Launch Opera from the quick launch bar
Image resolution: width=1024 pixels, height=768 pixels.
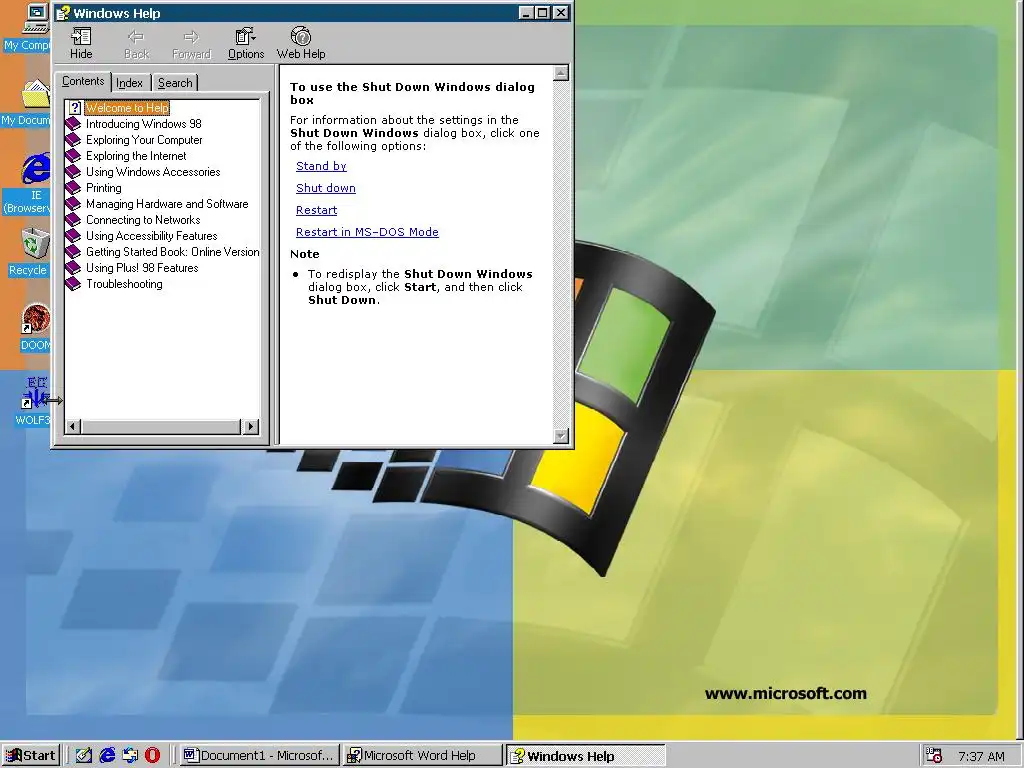coord(153,756)
